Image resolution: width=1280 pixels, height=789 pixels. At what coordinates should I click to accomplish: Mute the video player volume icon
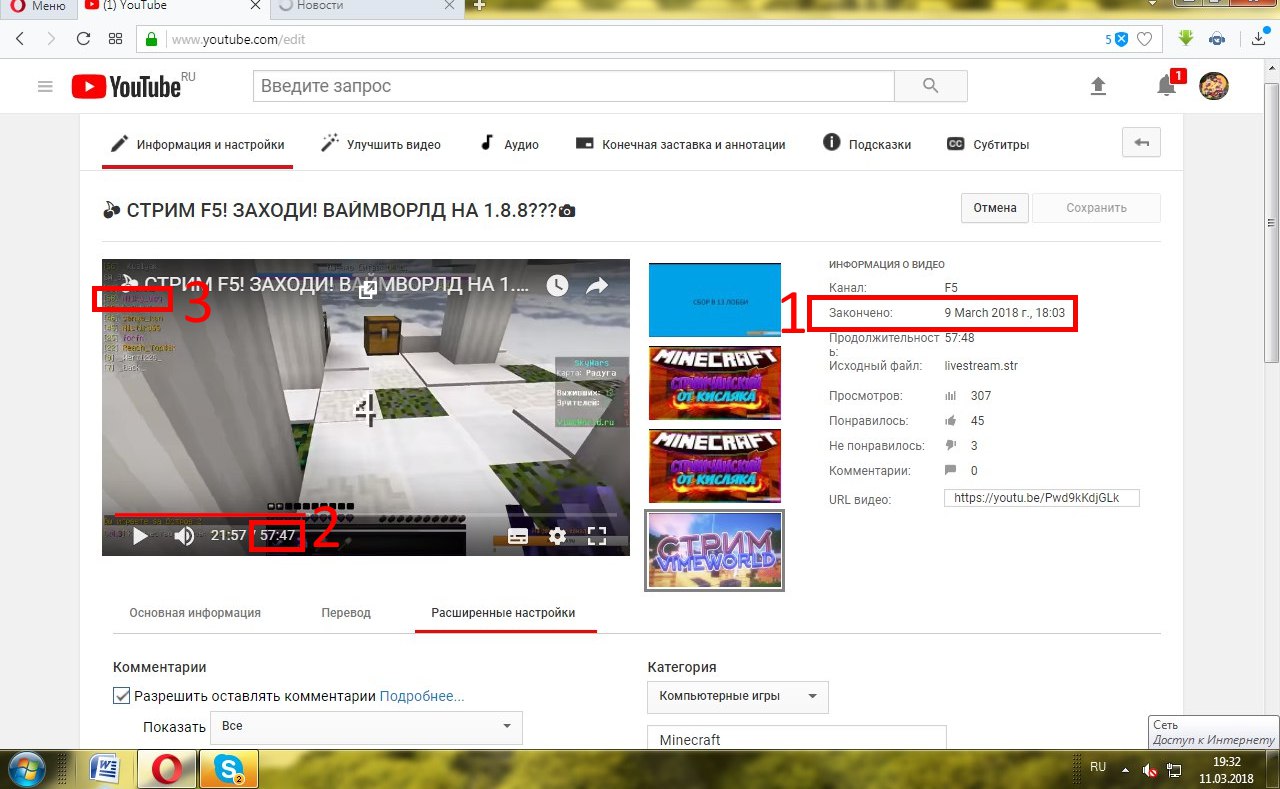click(x=184, y=536)
